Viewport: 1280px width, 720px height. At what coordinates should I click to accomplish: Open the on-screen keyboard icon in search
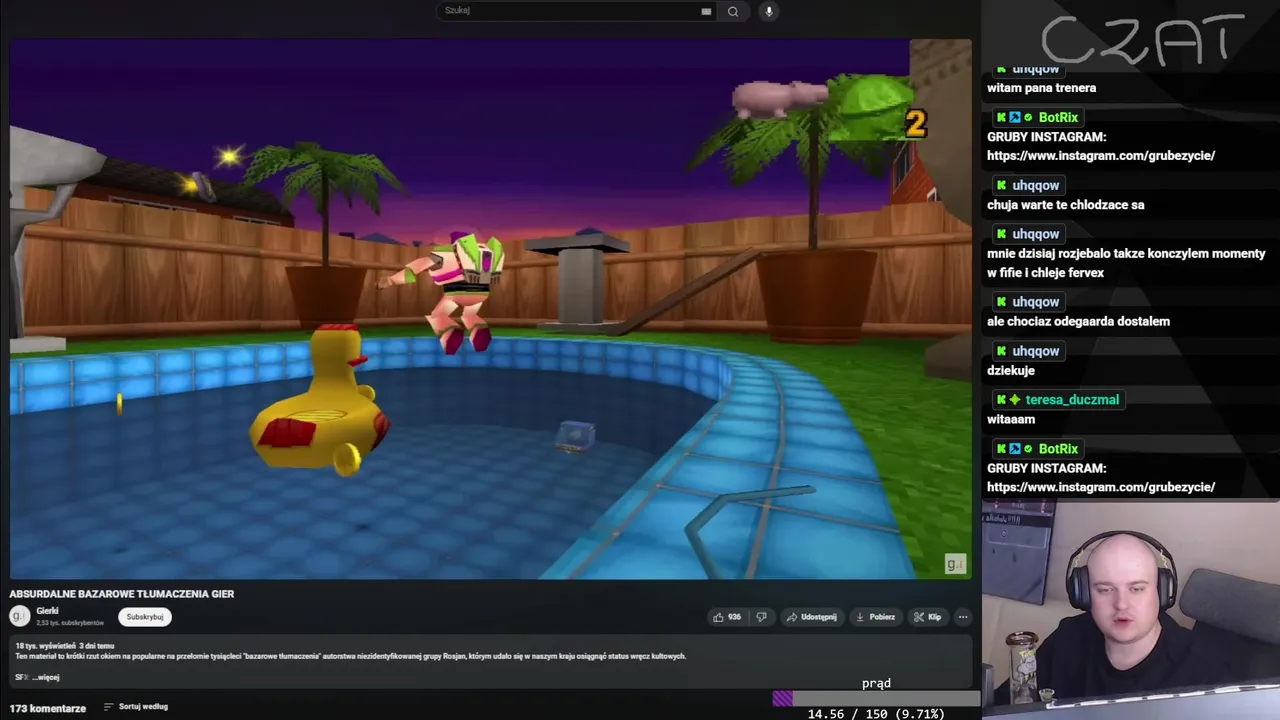(706, 11)
